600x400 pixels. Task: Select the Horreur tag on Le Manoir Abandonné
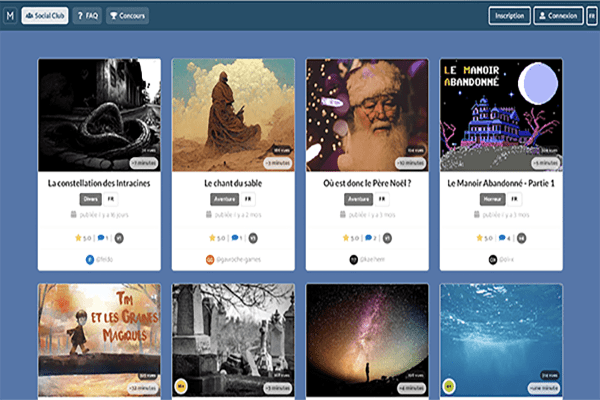coord(492,199)
